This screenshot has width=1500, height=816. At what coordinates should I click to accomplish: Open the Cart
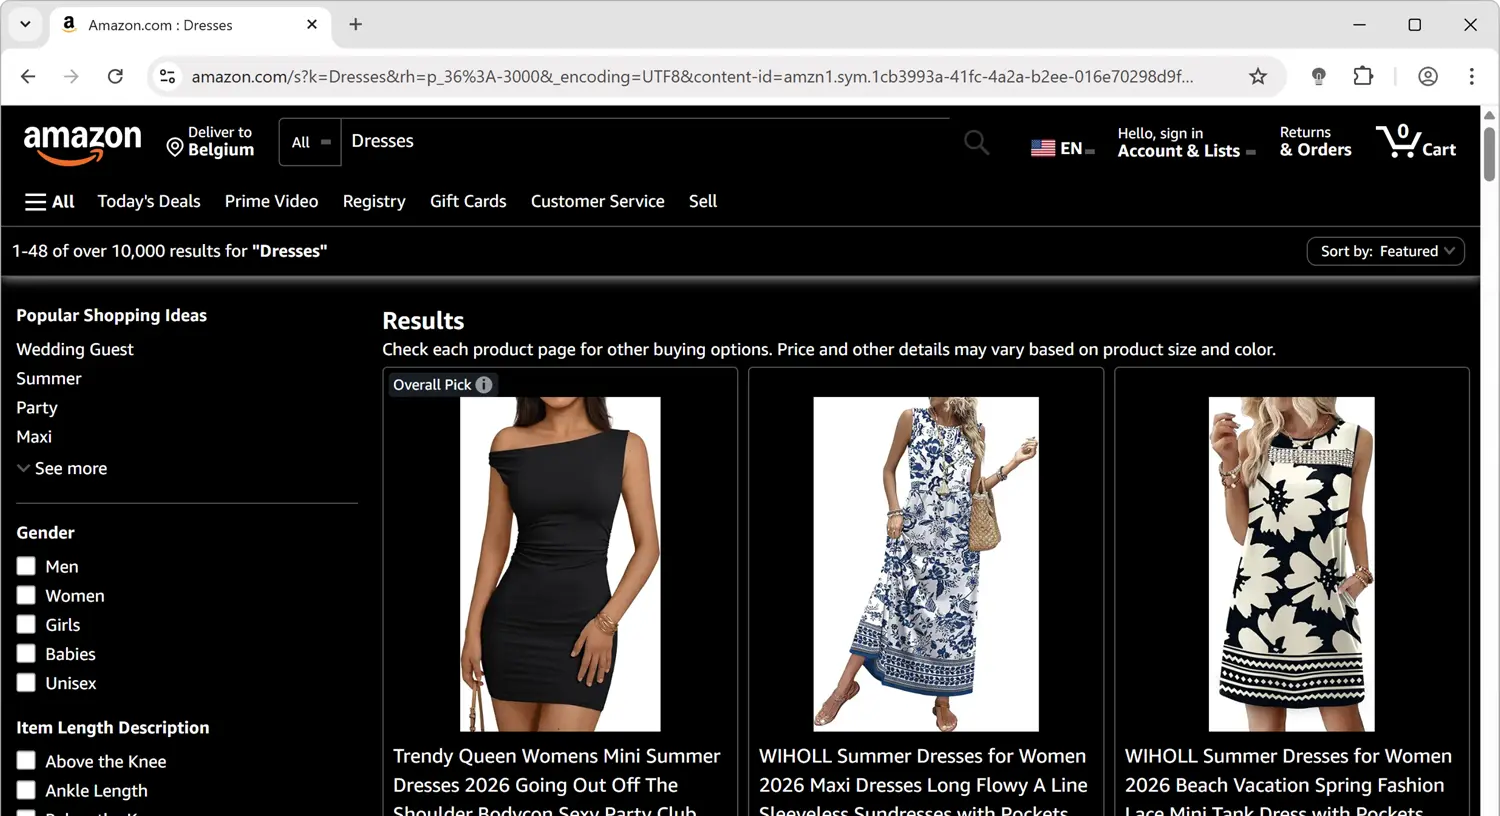(1416, 141)
